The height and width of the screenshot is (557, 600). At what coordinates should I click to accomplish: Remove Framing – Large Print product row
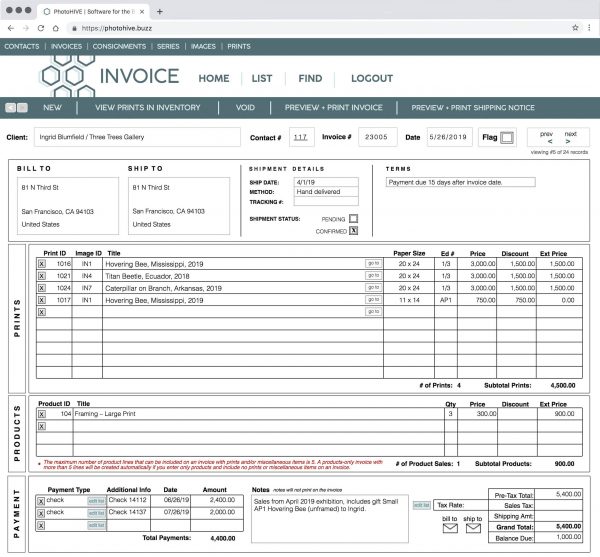coord(41,413)
